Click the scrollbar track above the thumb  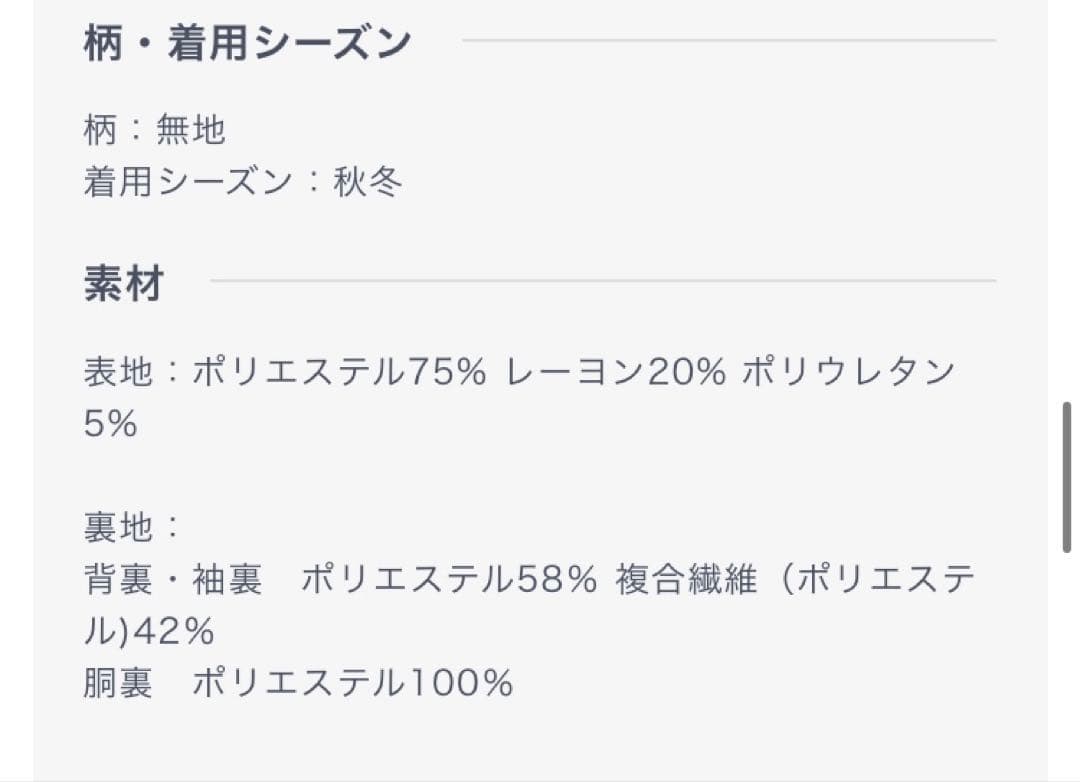(1067, 200)
